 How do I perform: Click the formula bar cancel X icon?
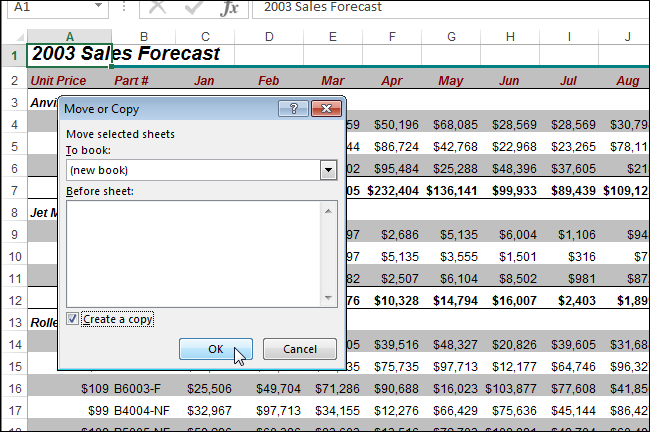click(157, 7)
